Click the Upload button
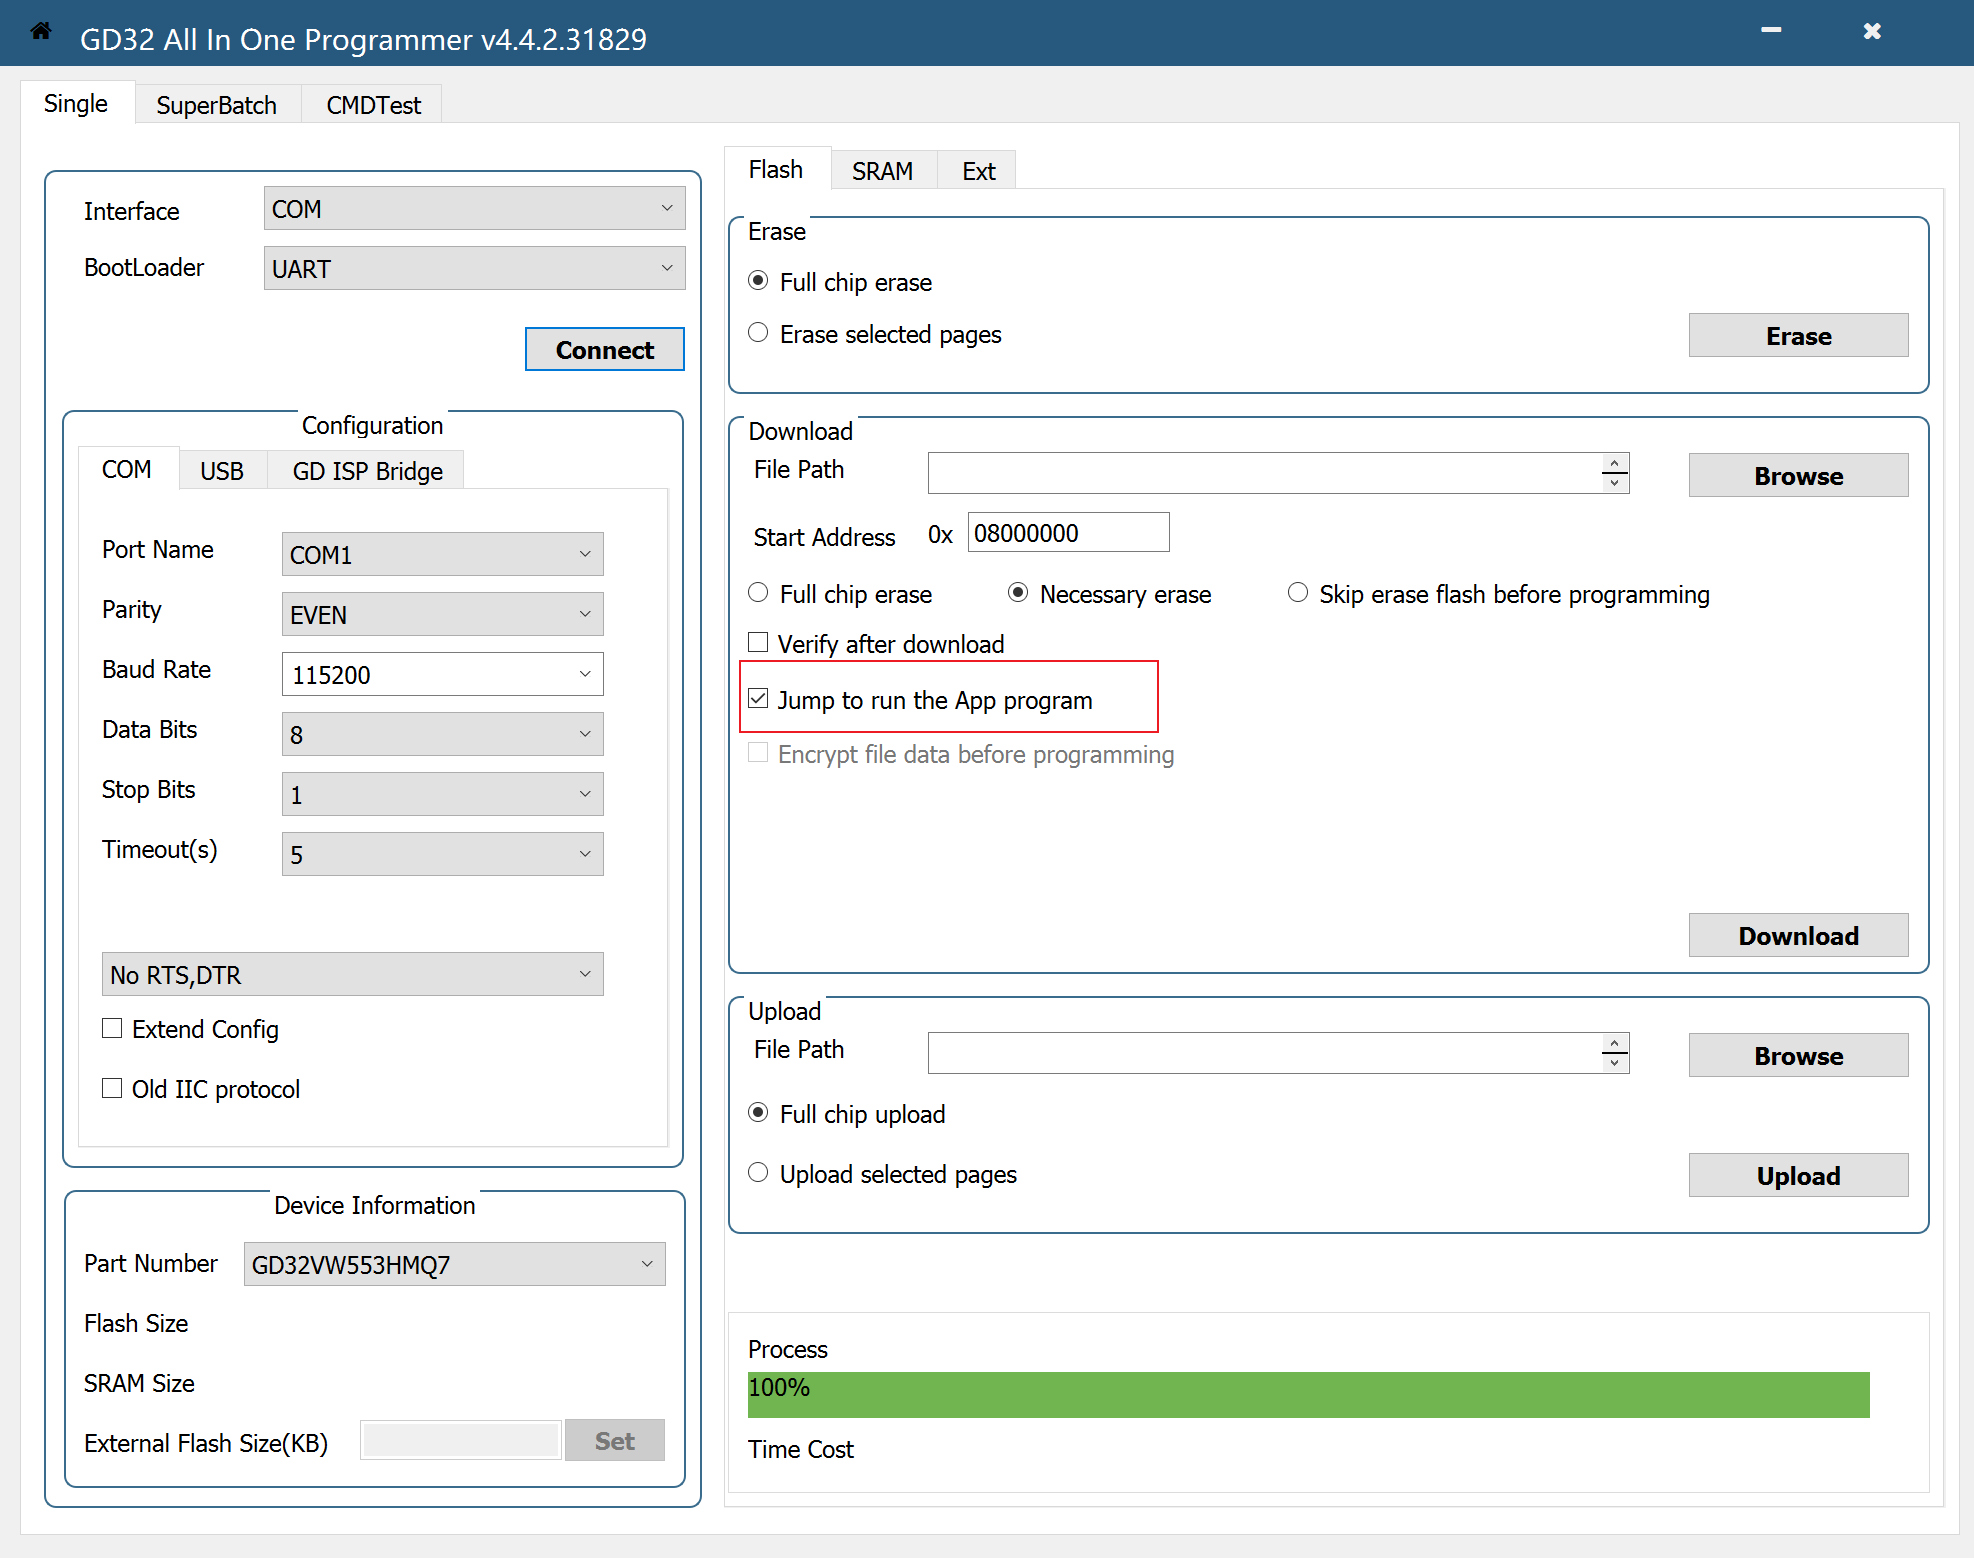This screenshot has width=1974, height=1558. [x=1798, y=1175]
